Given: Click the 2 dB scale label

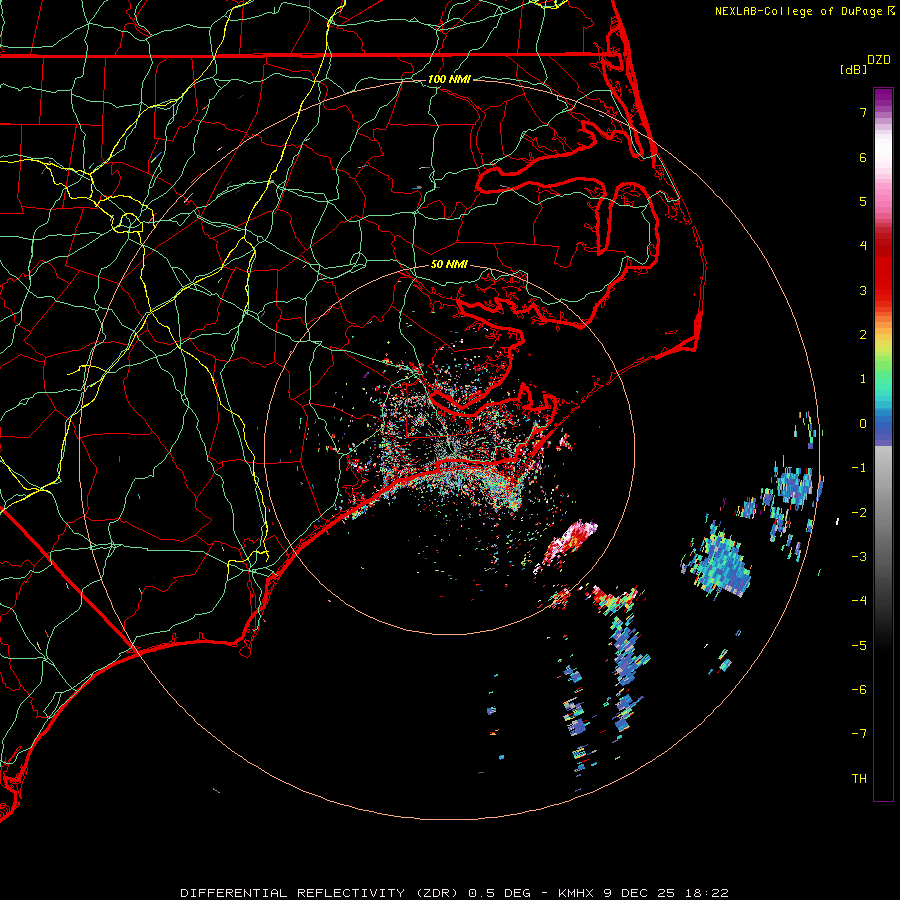Looking at the screenshot, I should coord(863,335).
